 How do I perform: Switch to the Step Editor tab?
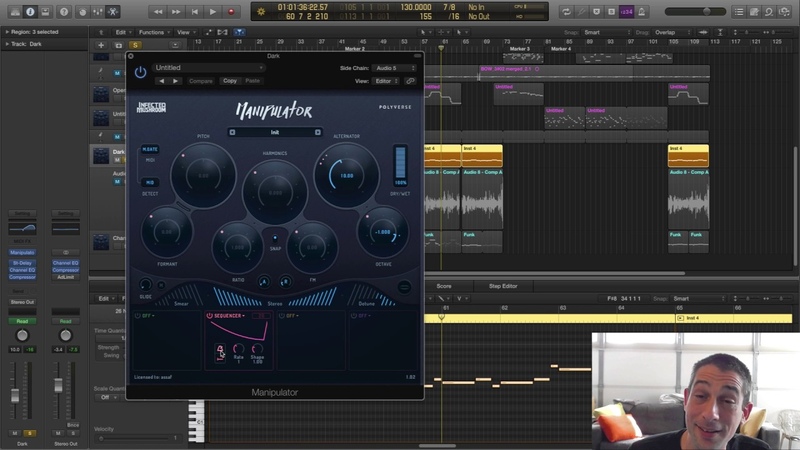tap(503, 286)
